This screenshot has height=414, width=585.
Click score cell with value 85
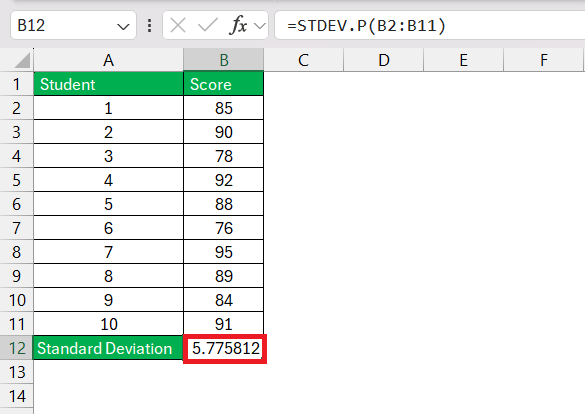point(223,108)
